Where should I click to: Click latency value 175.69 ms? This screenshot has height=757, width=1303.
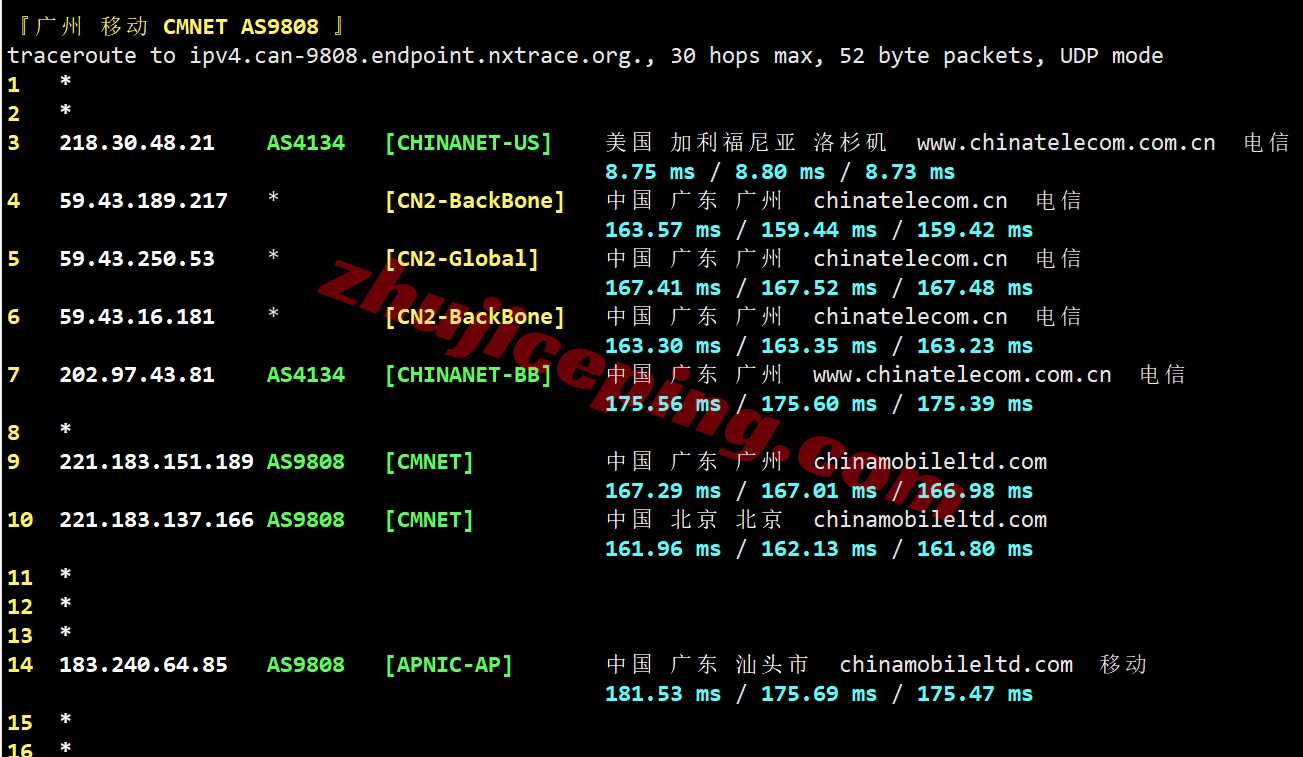(819, 694)
